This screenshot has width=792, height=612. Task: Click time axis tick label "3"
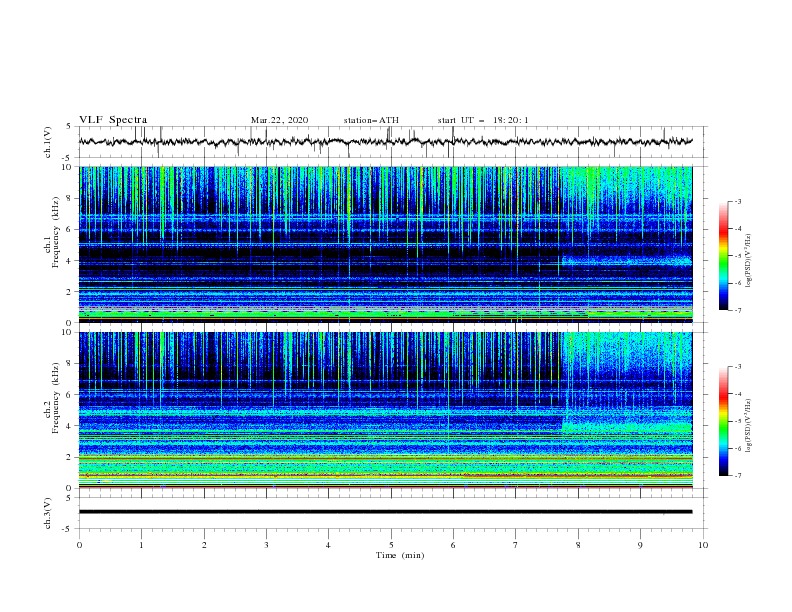[x=266, y=545]
